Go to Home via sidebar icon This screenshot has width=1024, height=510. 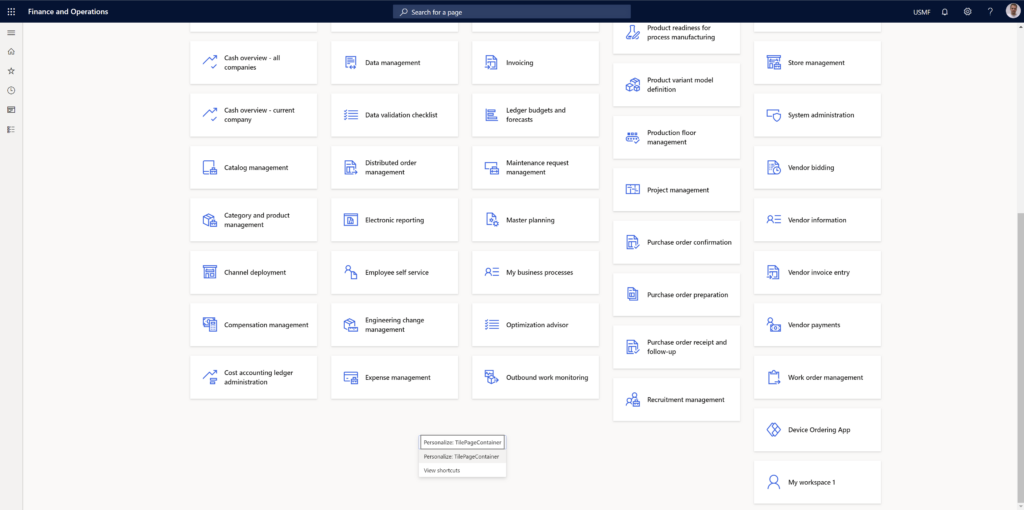pos(11,52)
